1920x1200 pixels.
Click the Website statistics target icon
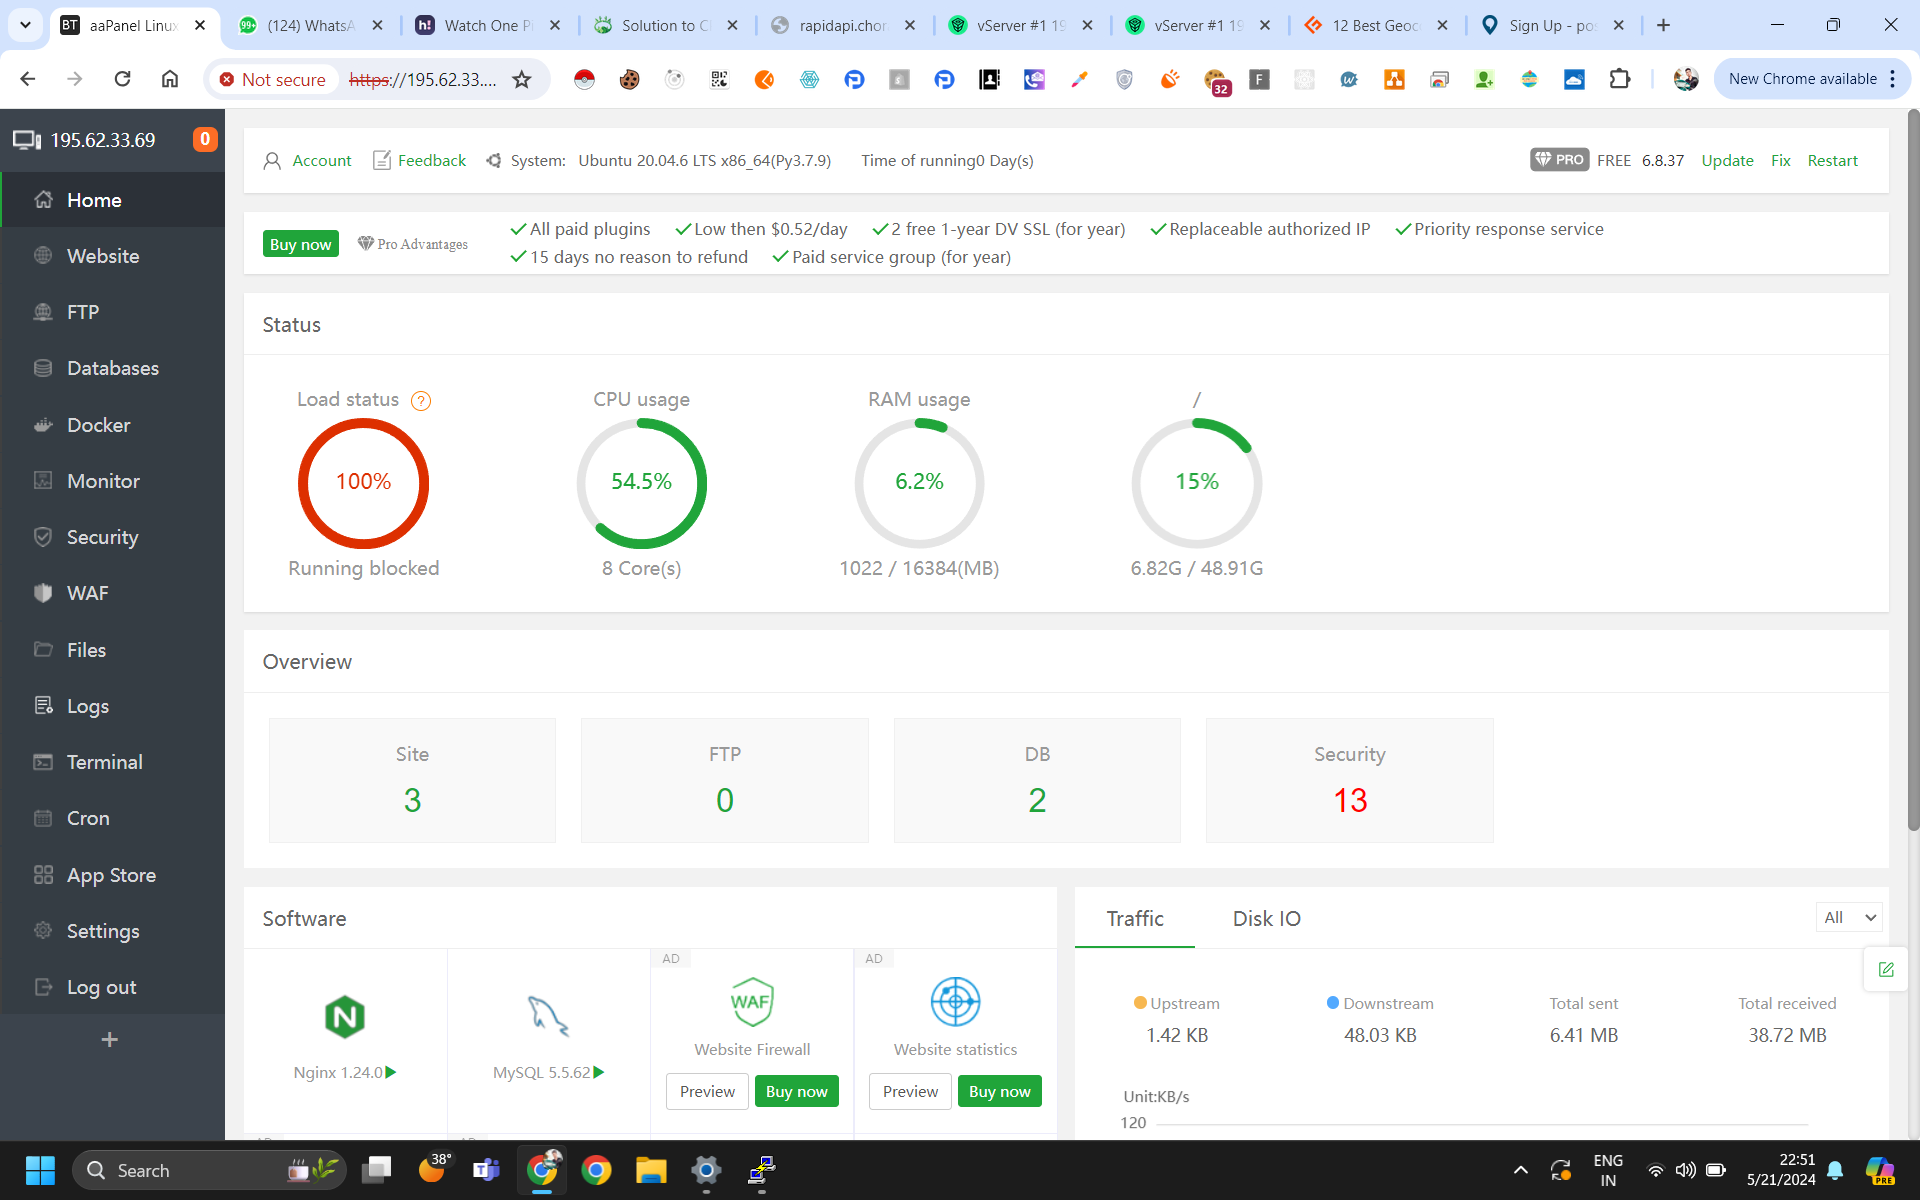pyautogui.click(x=955, y=1002)
